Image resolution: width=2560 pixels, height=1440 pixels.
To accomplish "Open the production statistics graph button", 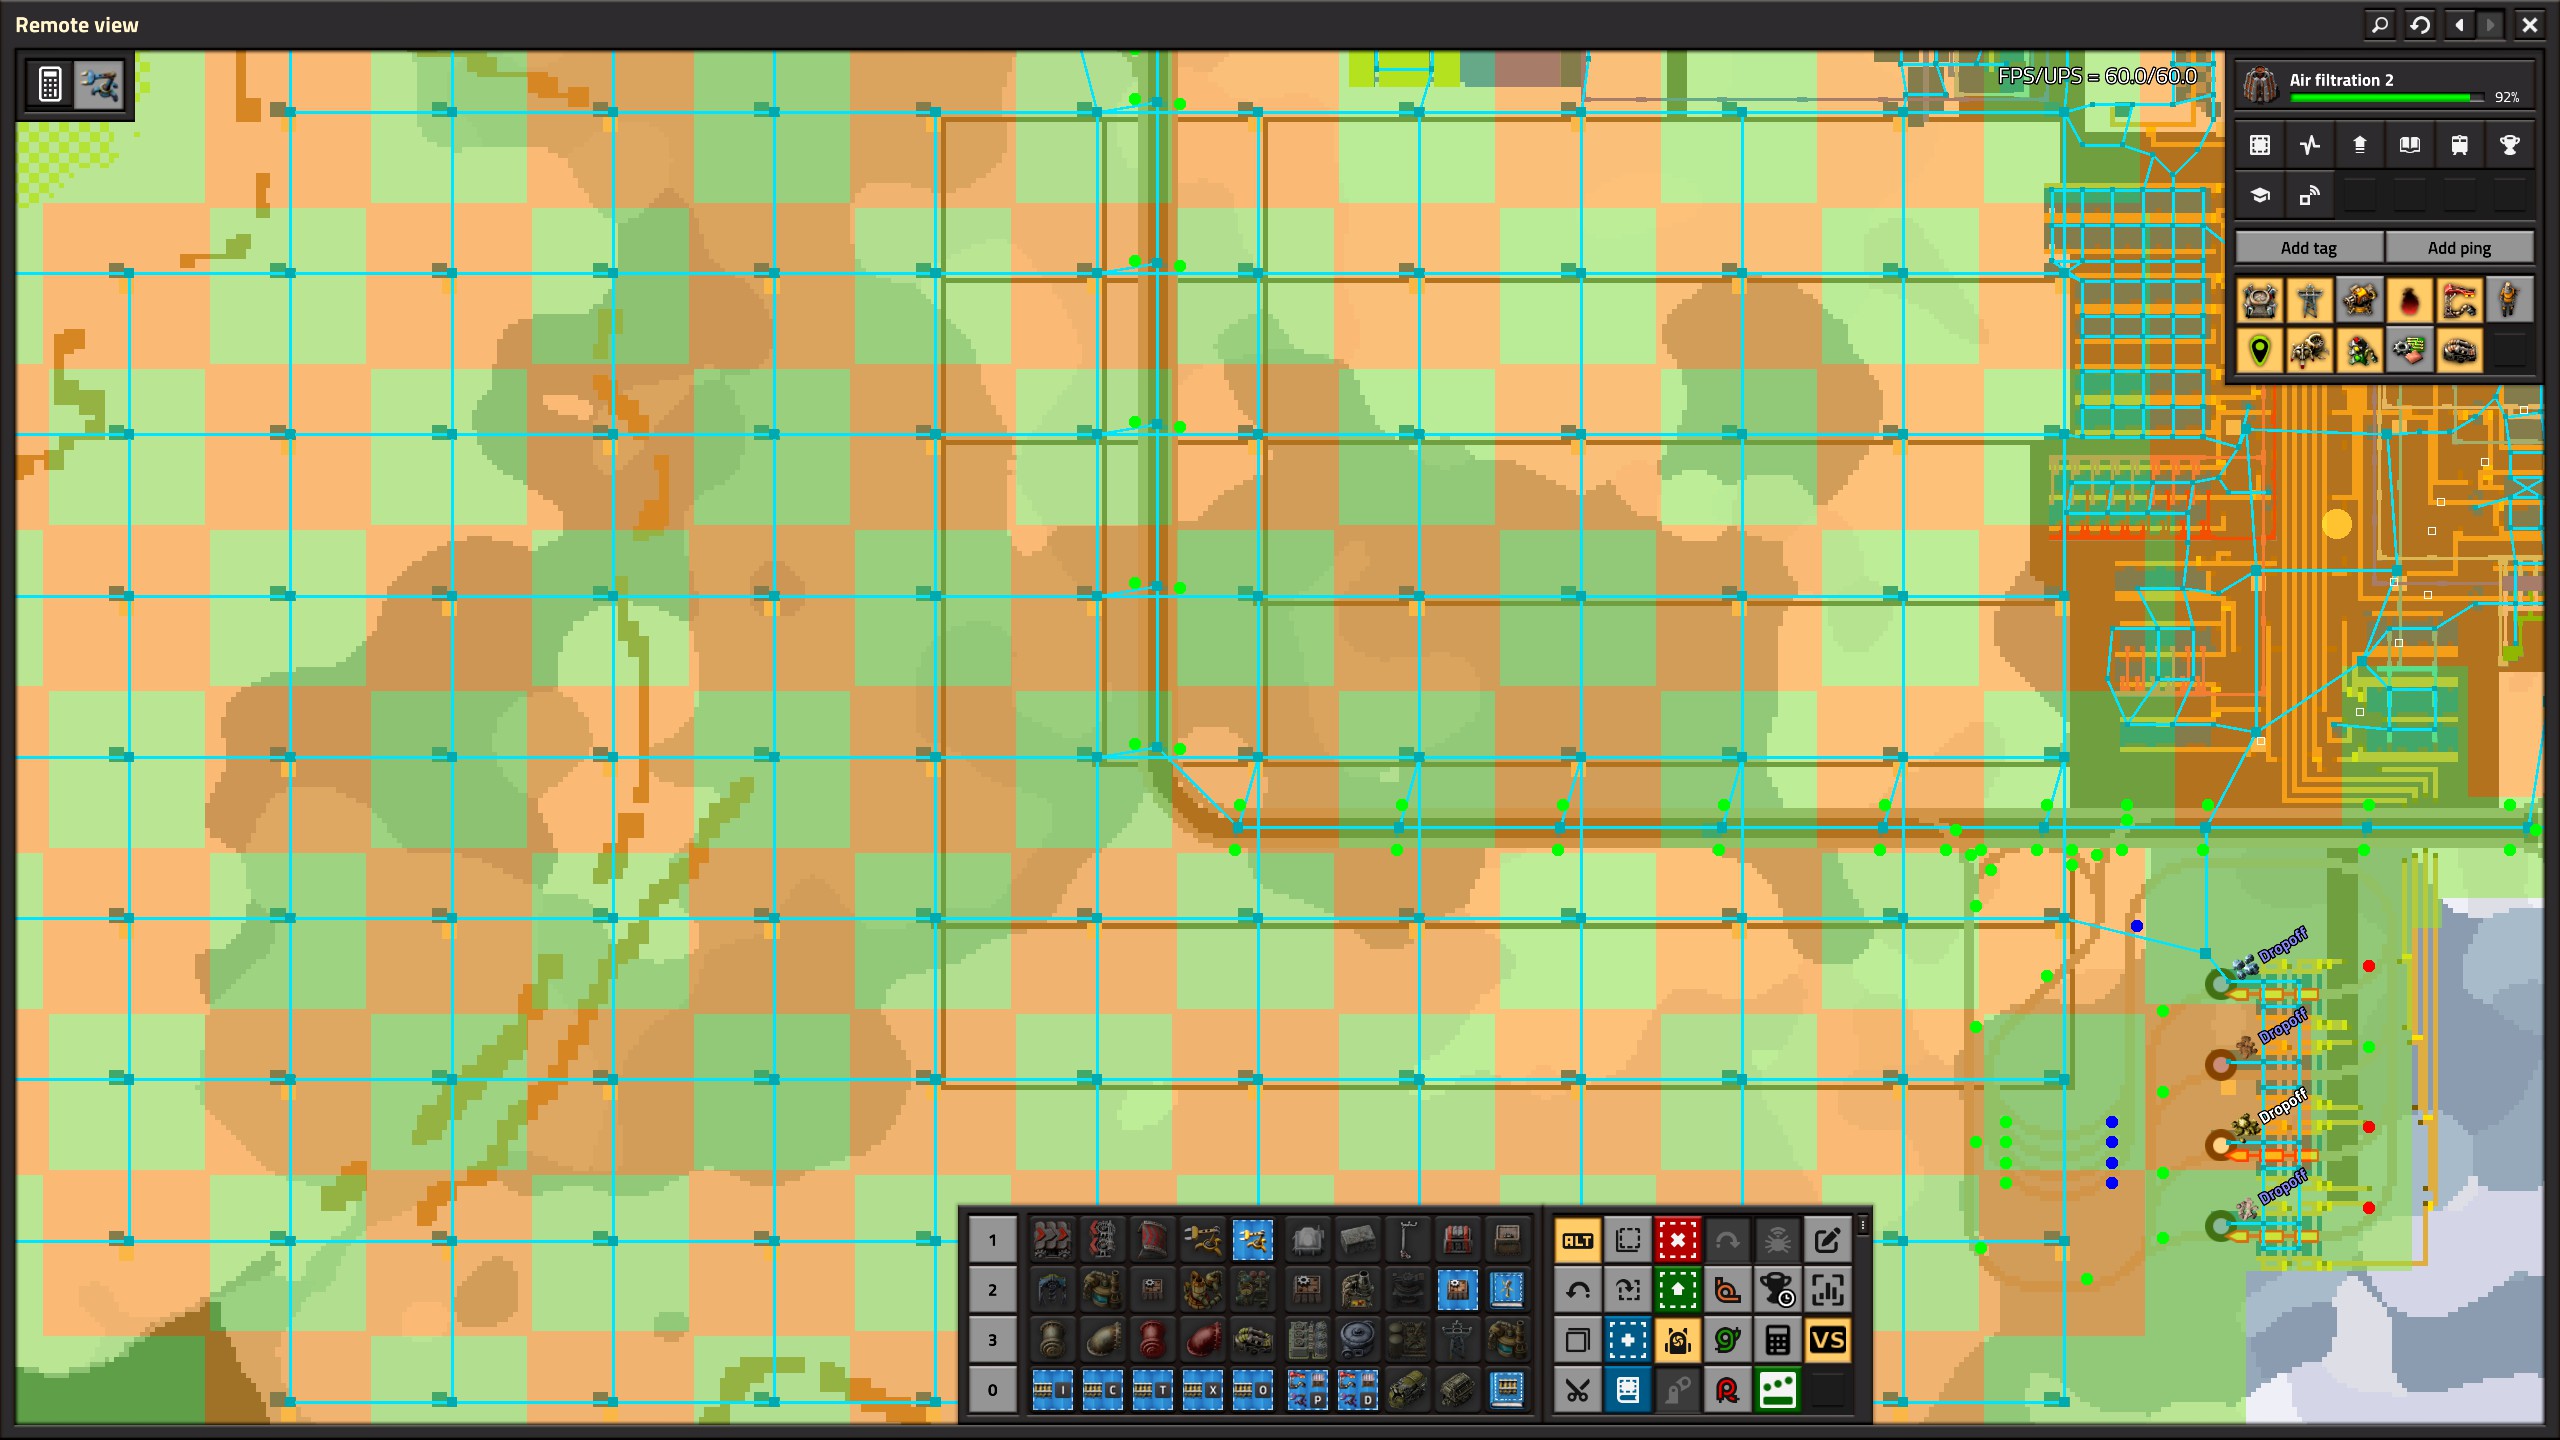I will 2309,145.
